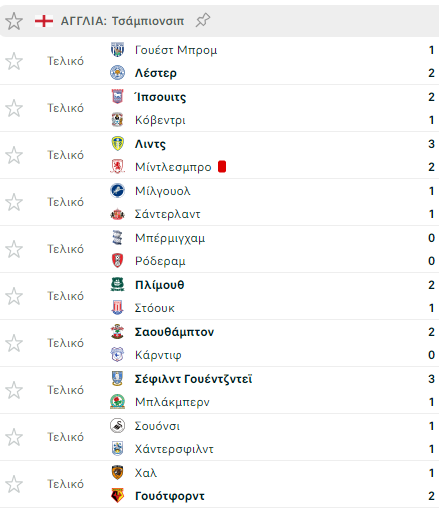Star the Χαλ vs Γουότφορντ match
This screenshot has height=508, width=439.
(14, 484)
